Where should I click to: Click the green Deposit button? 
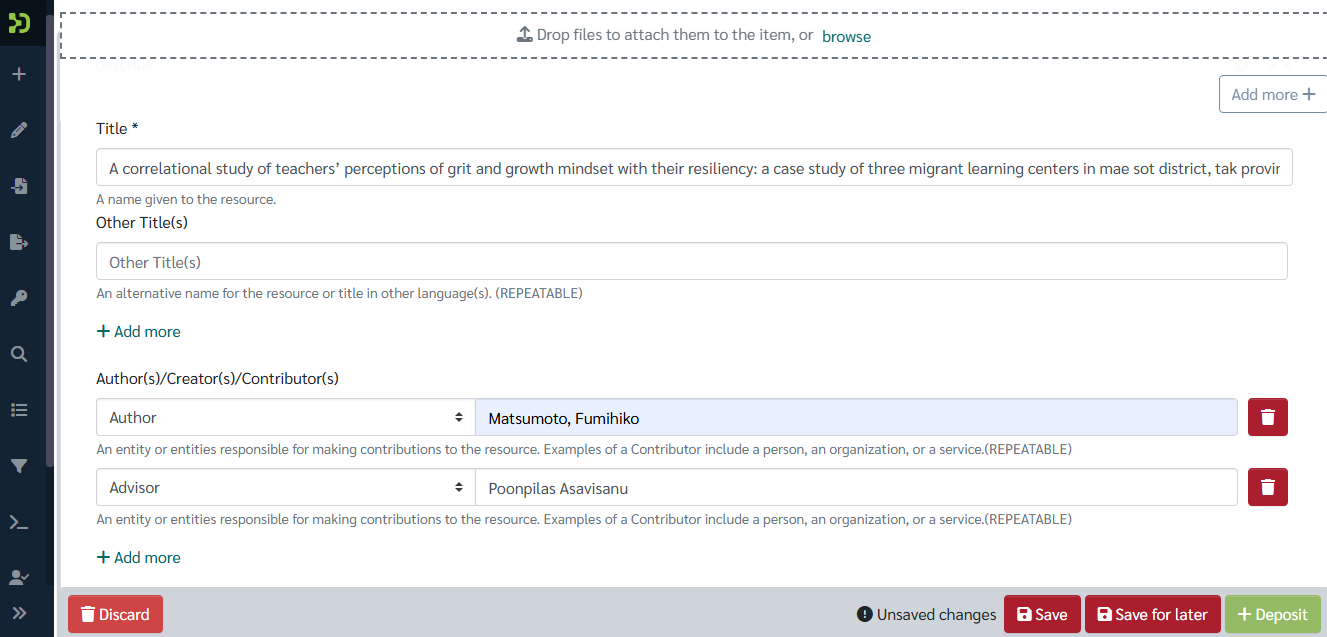1273,614
